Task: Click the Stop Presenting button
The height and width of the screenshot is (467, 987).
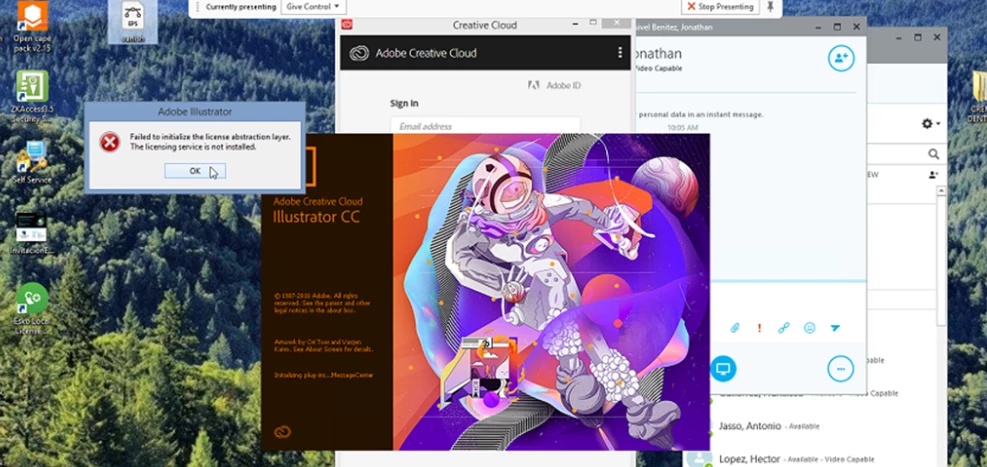Action: click(720, 7)
